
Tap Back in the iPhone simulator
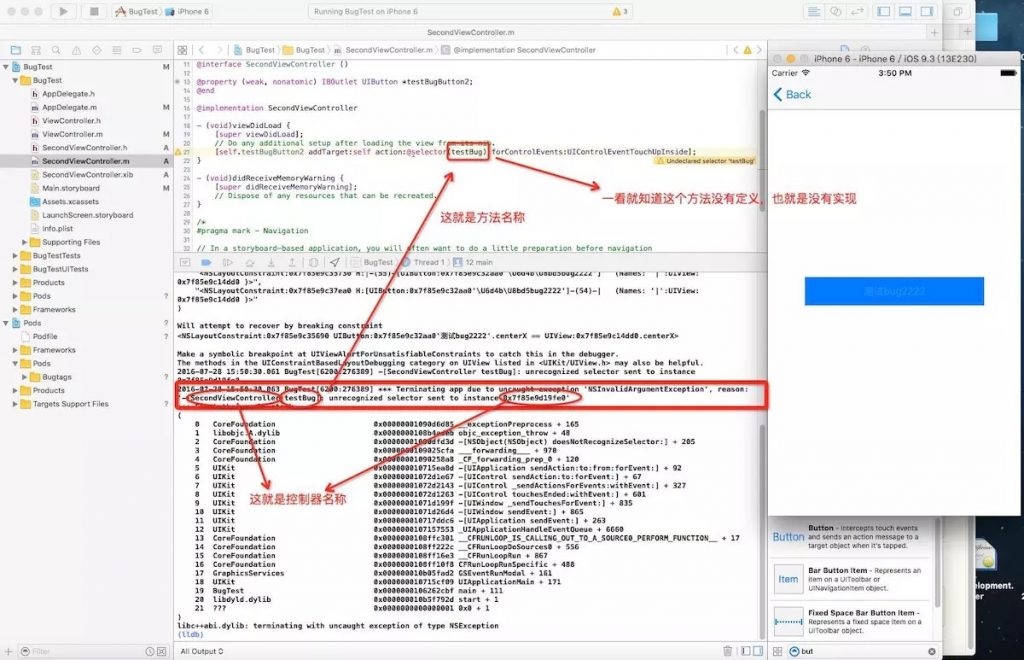coord(792,95)
